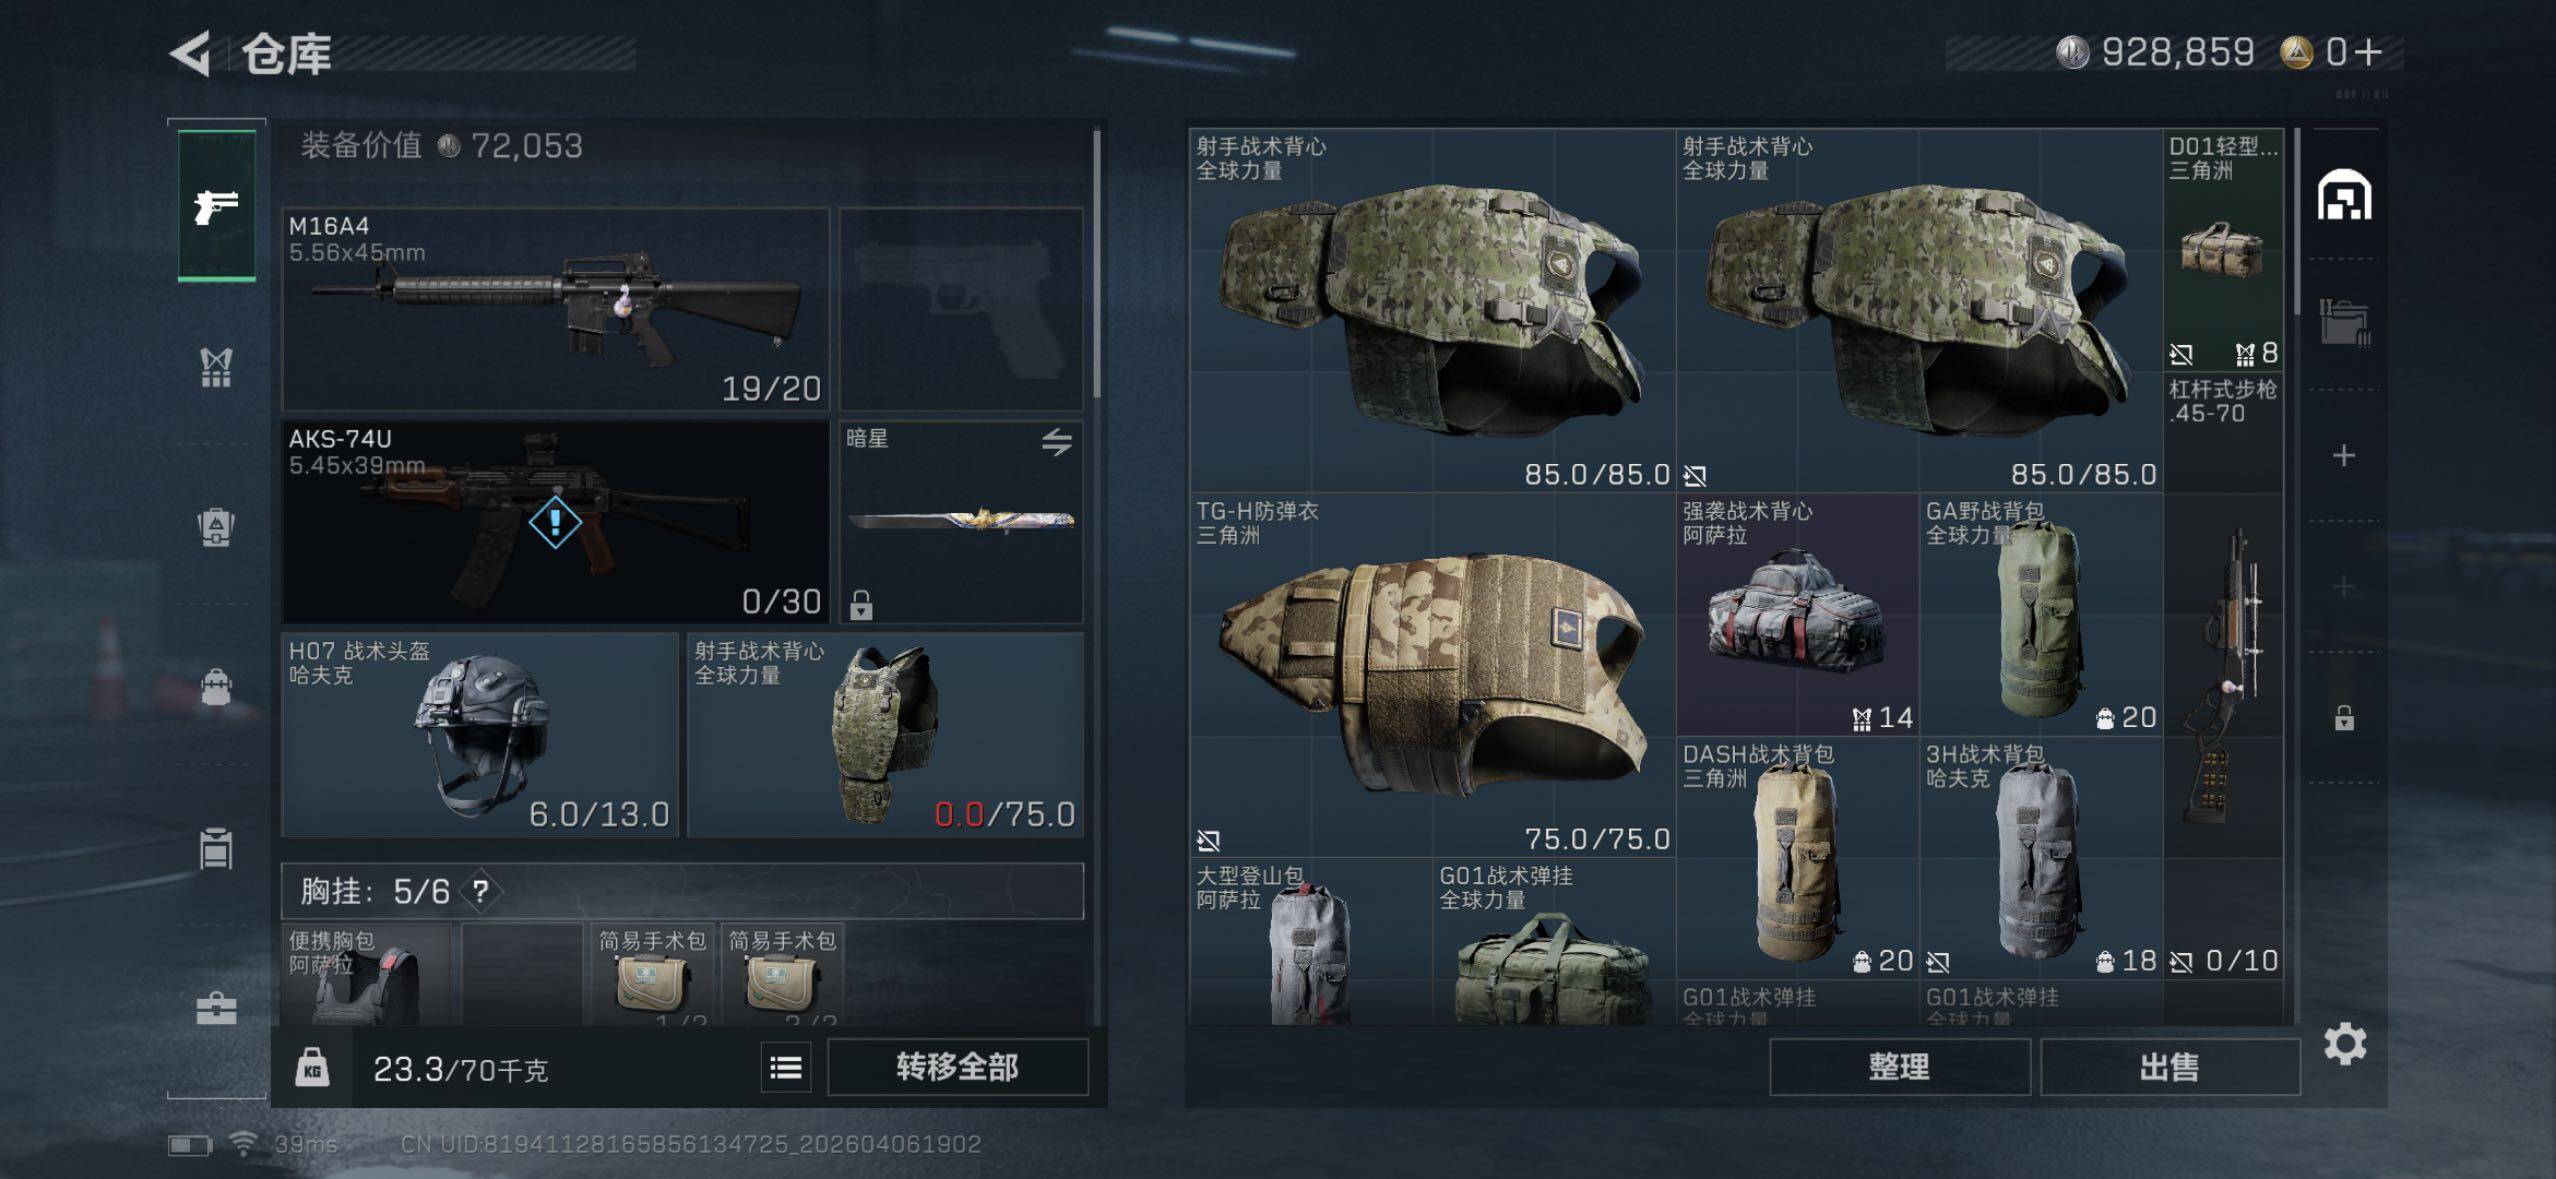Screen dimensions: 2556x1179
Task: Toggle the list view icon beside 转移全部
Action: click(786, 1068)
